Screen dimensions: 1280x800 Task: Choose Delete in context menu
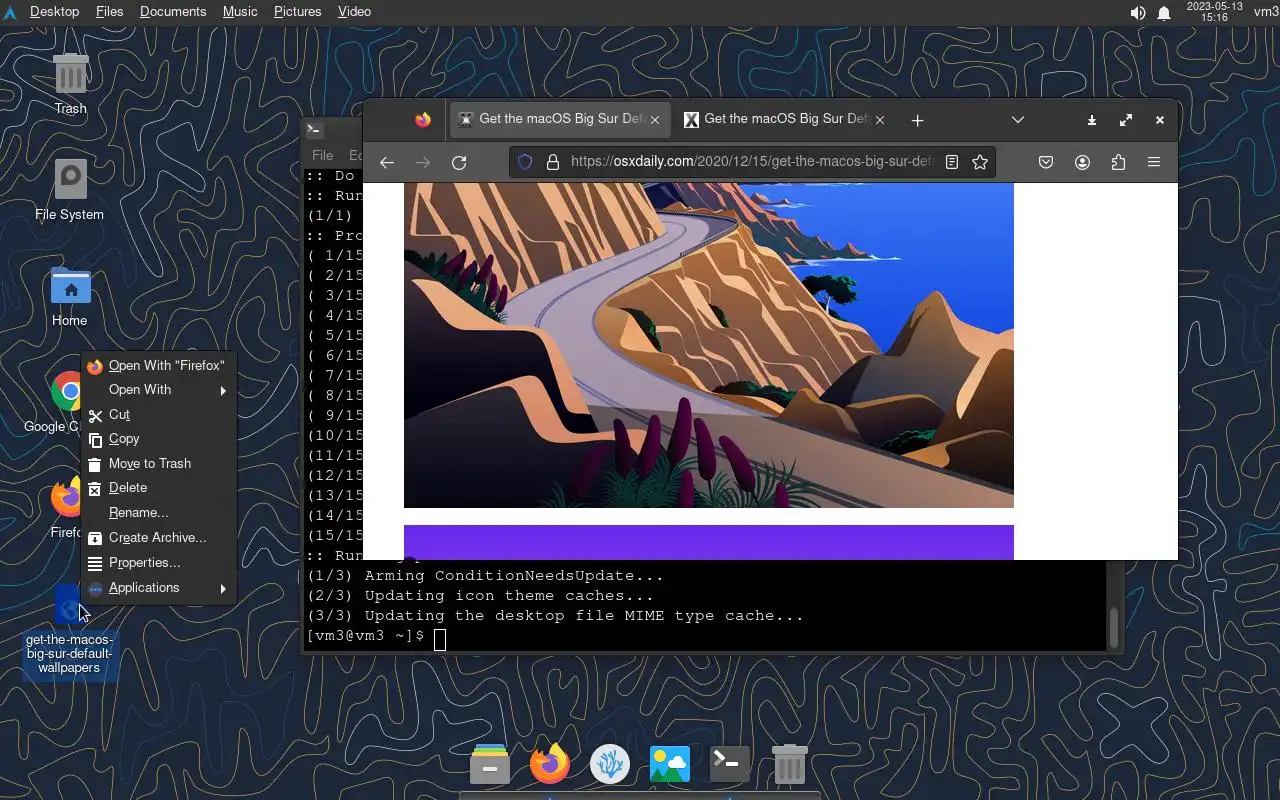coord(159,488)
